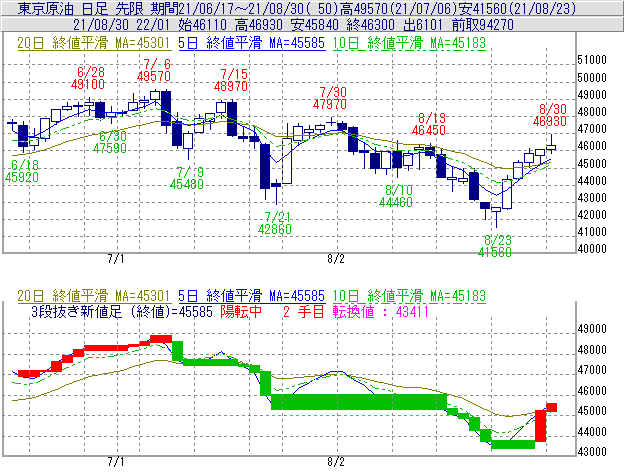624x475 pixels.
Task: Click the red '2 手目' count text
Action: [x=304, y=311]
